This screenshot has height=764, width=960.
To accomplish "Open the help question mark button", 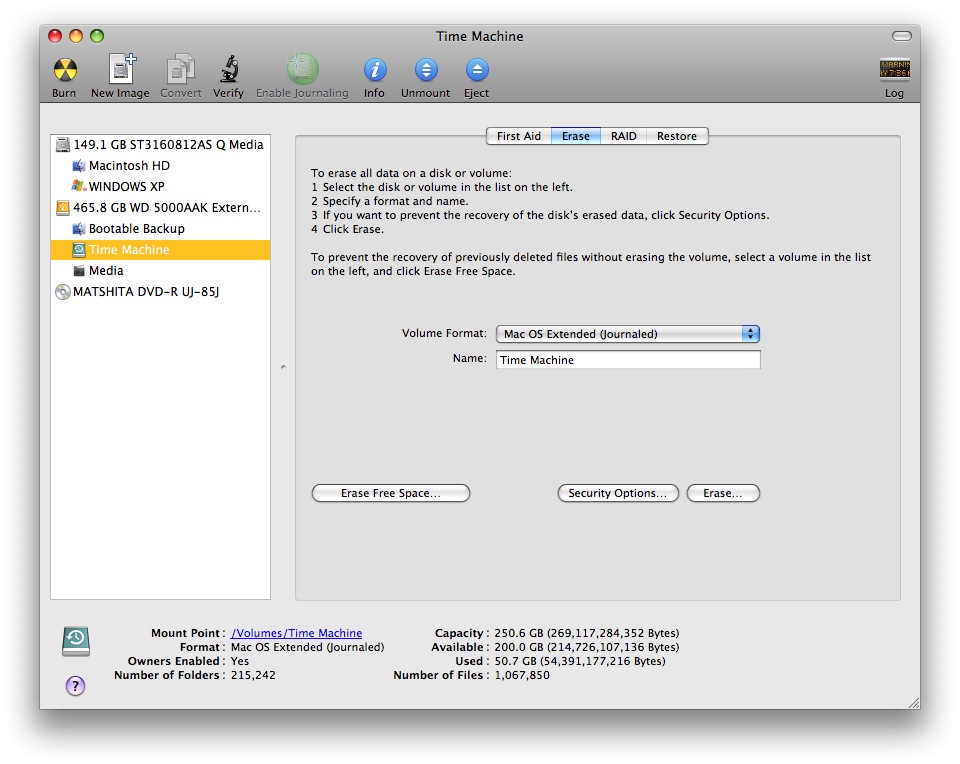I will pos(75,686).
